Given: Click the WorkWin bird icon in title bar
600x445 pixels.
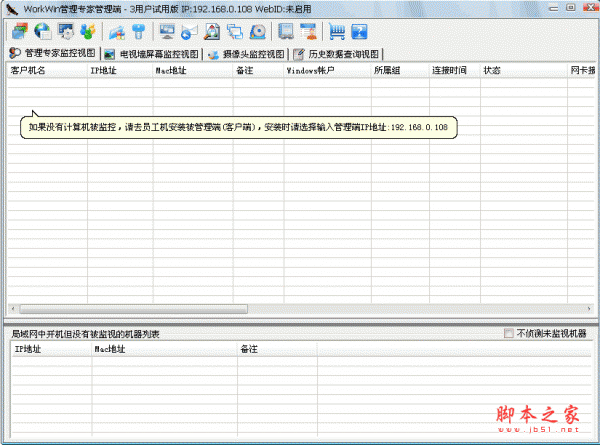Looking at the screenshot, I should point(12,9).
